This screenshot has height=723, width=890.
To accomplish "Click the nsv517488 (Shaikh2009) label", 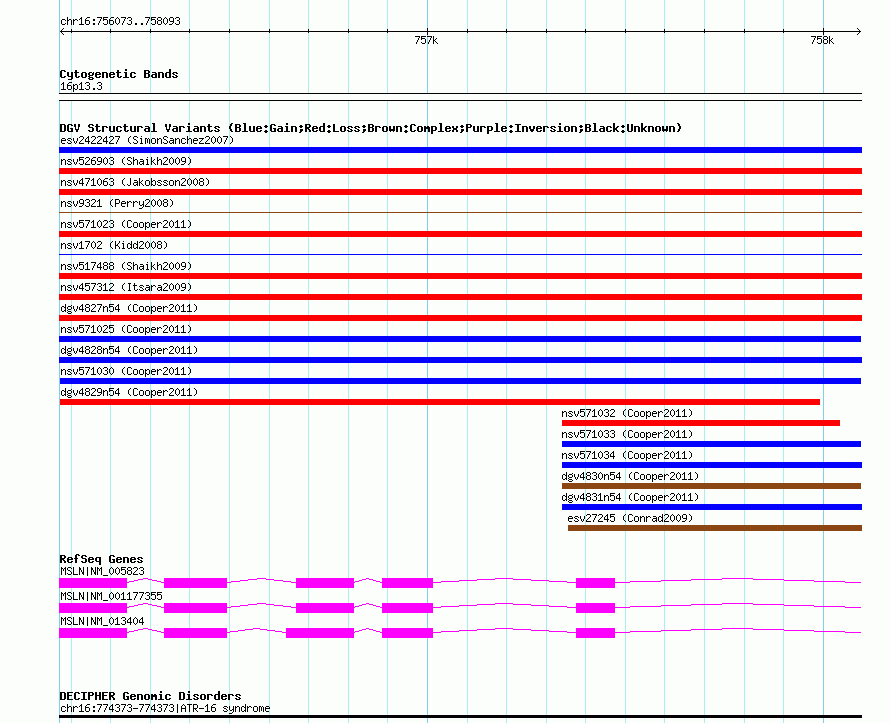I will coord(126,266).
